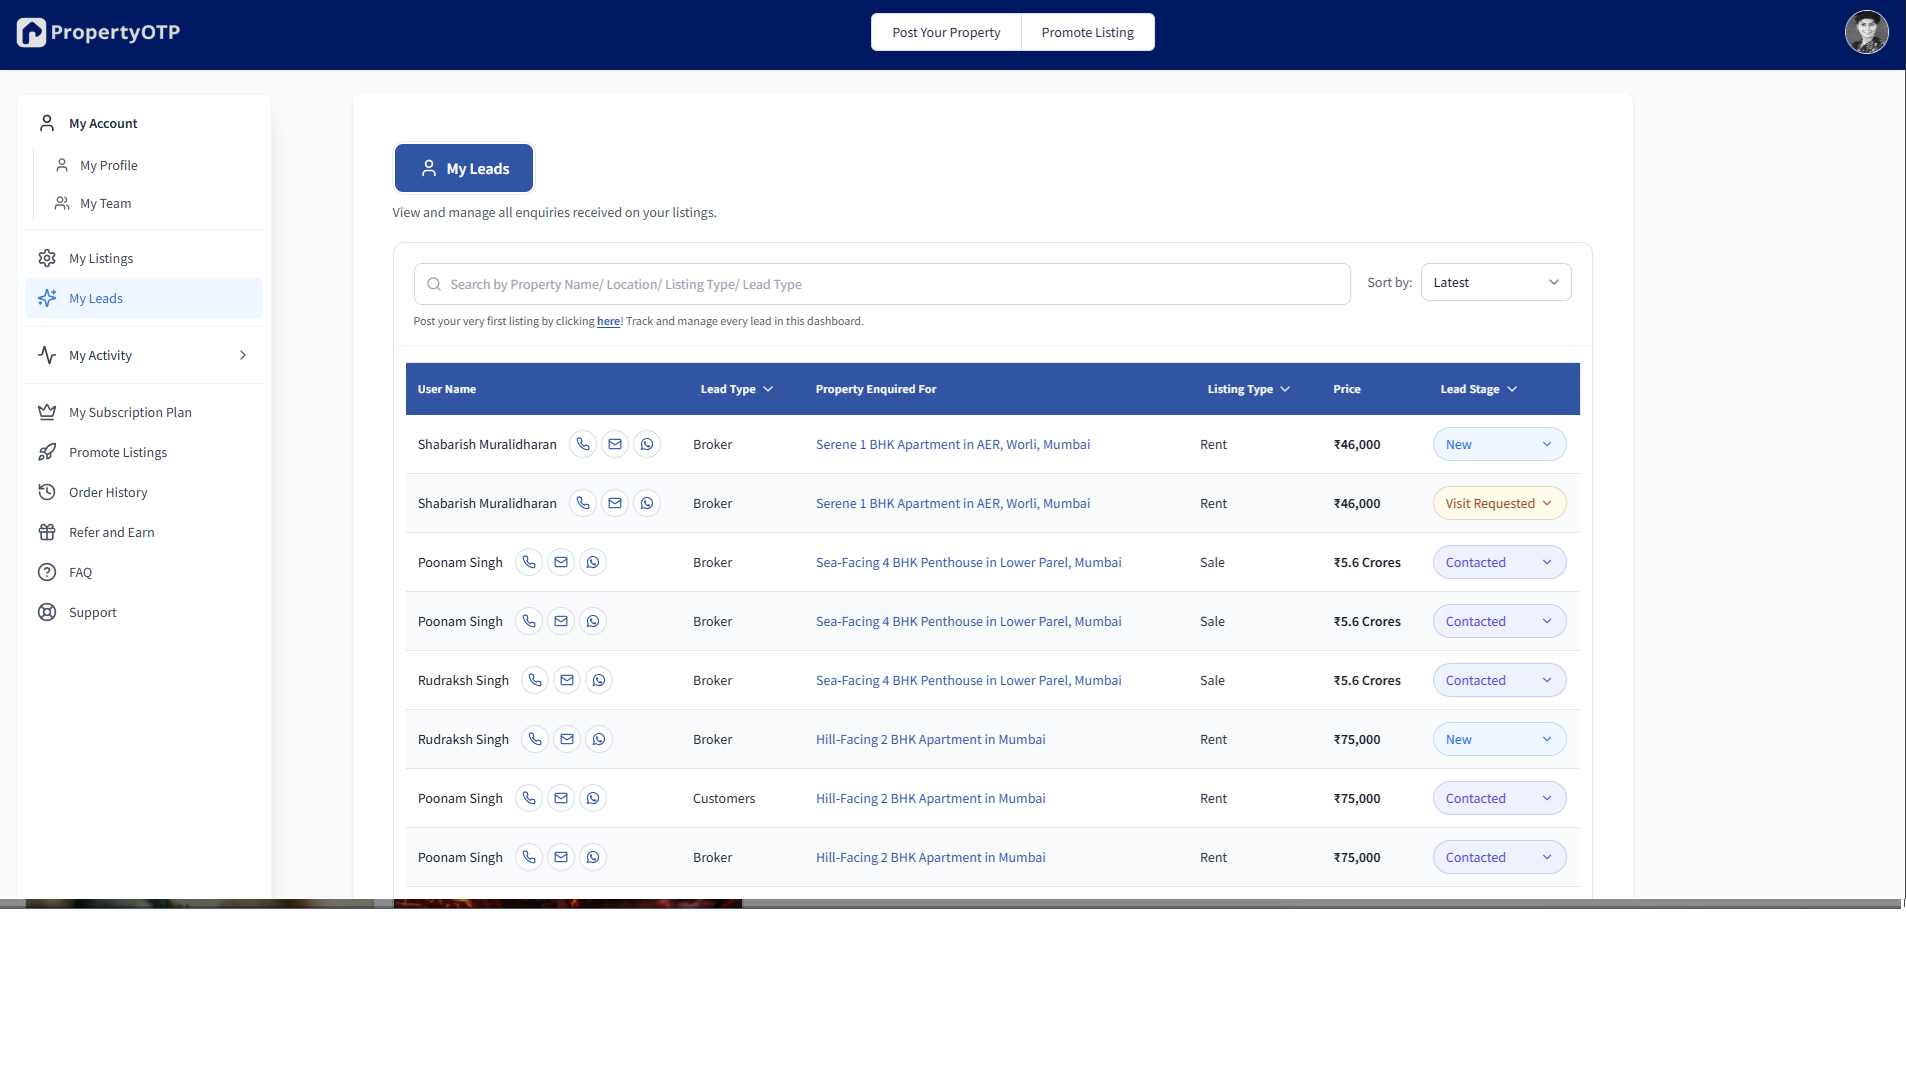Click WhatsApp icon for Rudraksh Singh Hill-Facing row
This screenshot has height=1067, width=1906.
[x=599, y=739]
